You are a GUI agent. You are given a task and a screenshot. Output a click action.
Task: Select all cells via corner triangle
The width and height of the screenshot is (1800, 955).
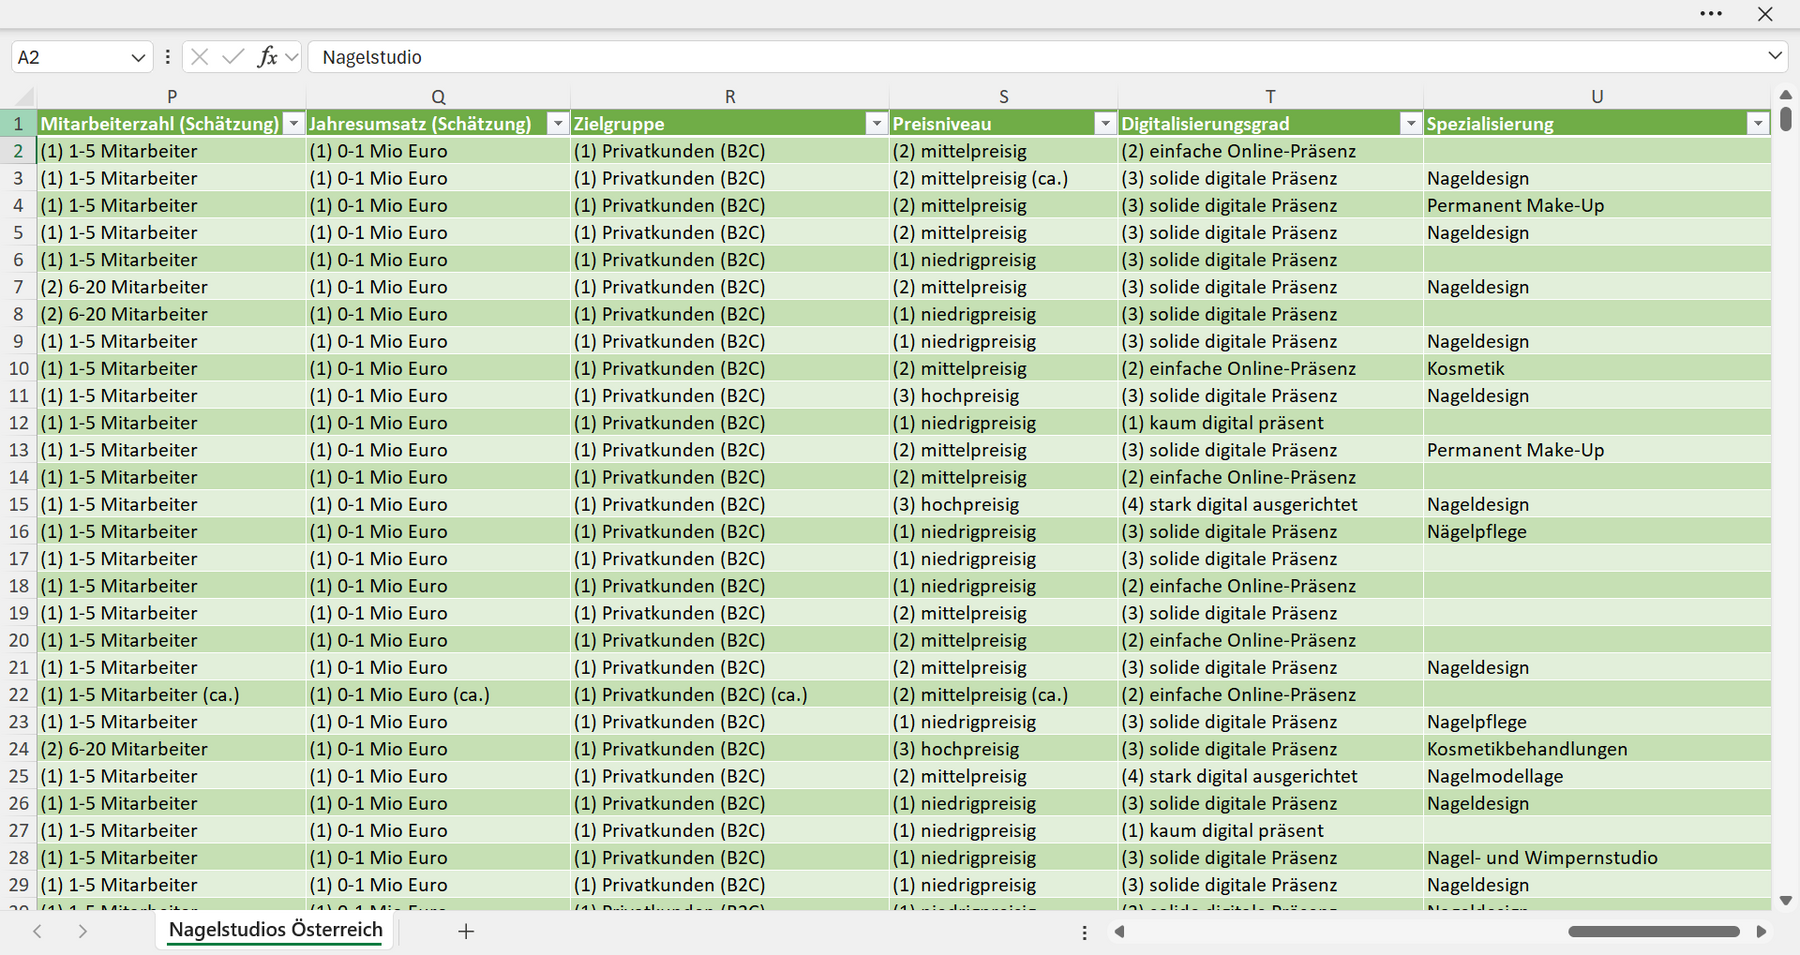[x=24, y=97]
